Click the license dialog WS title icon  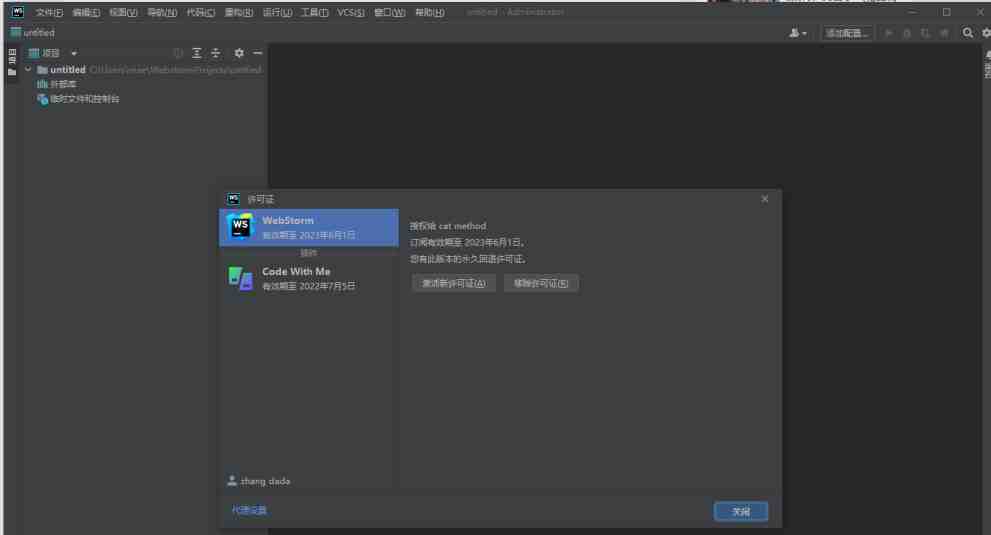click(x=233, y=199)
